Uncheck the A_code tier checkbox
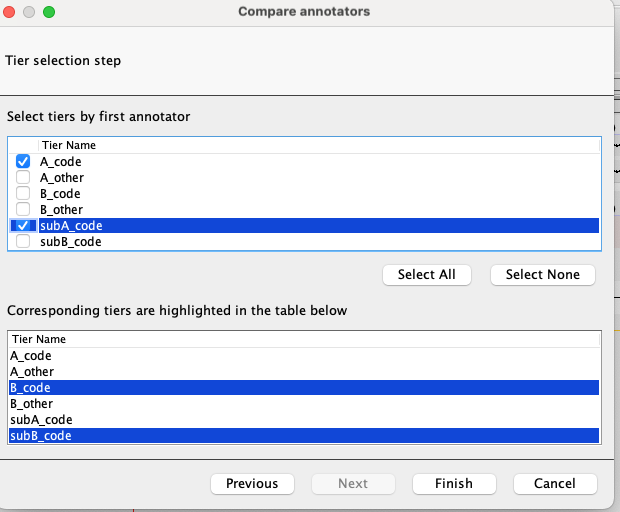 click(x=23, y=161)
